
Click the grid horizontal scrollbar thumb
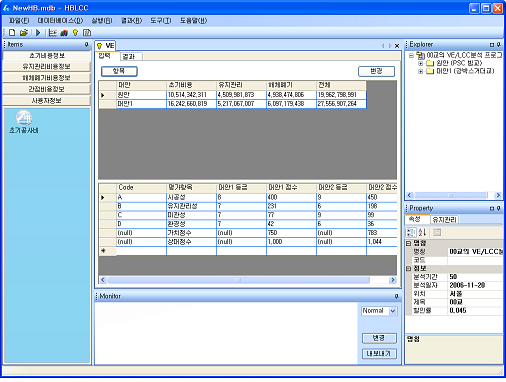click(238, 280)
